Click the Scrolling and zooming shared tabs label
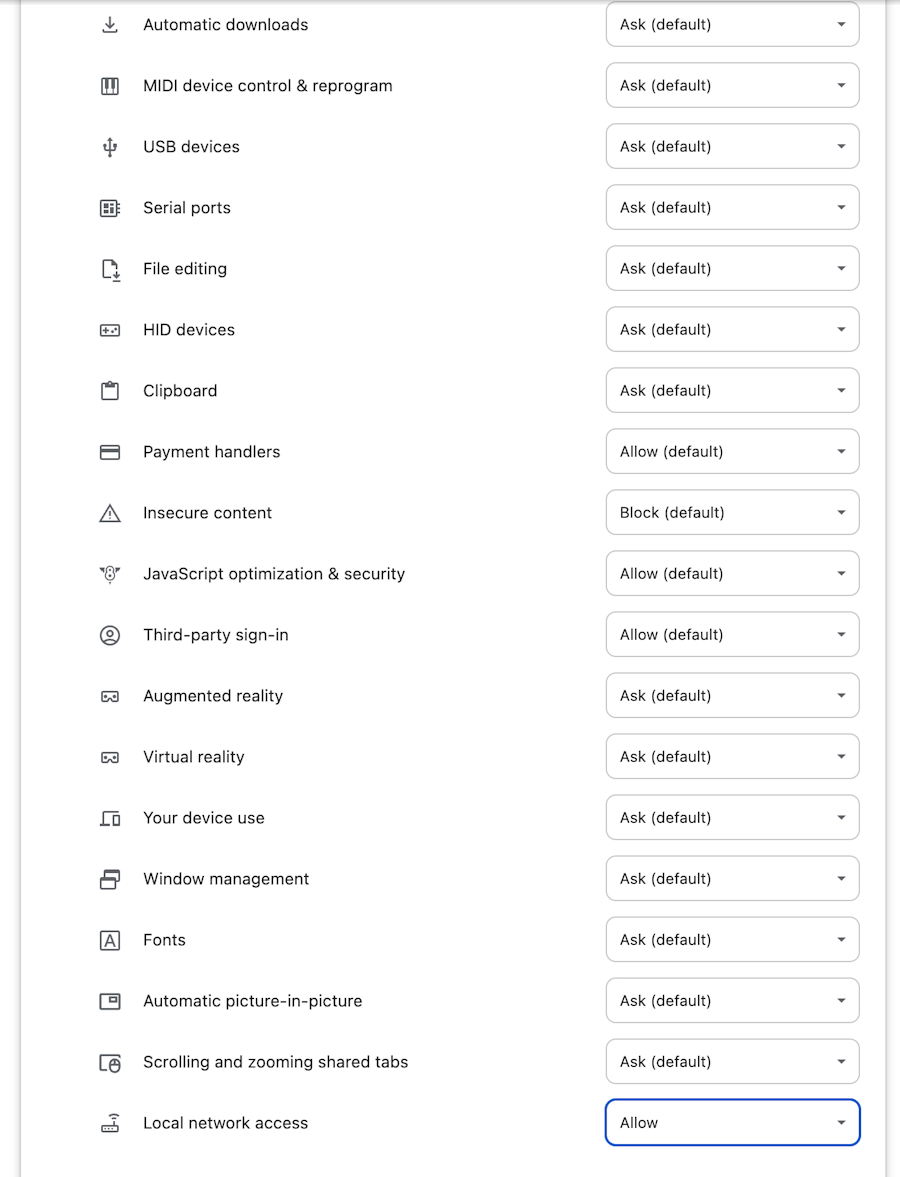Screen dimensions: 900x1177 (275, 1062)
